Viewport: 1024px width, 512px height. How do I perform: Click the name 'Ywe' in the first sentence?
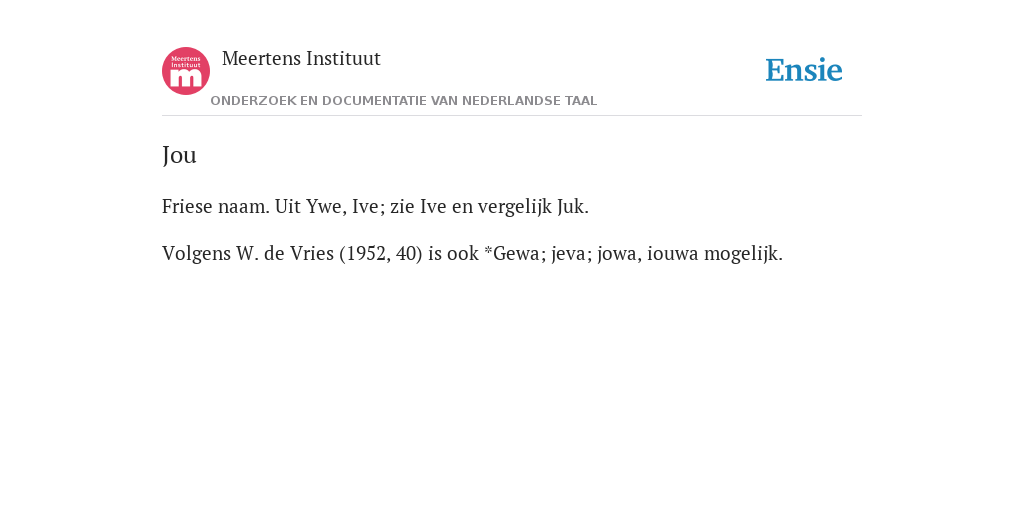pos(324,206)
